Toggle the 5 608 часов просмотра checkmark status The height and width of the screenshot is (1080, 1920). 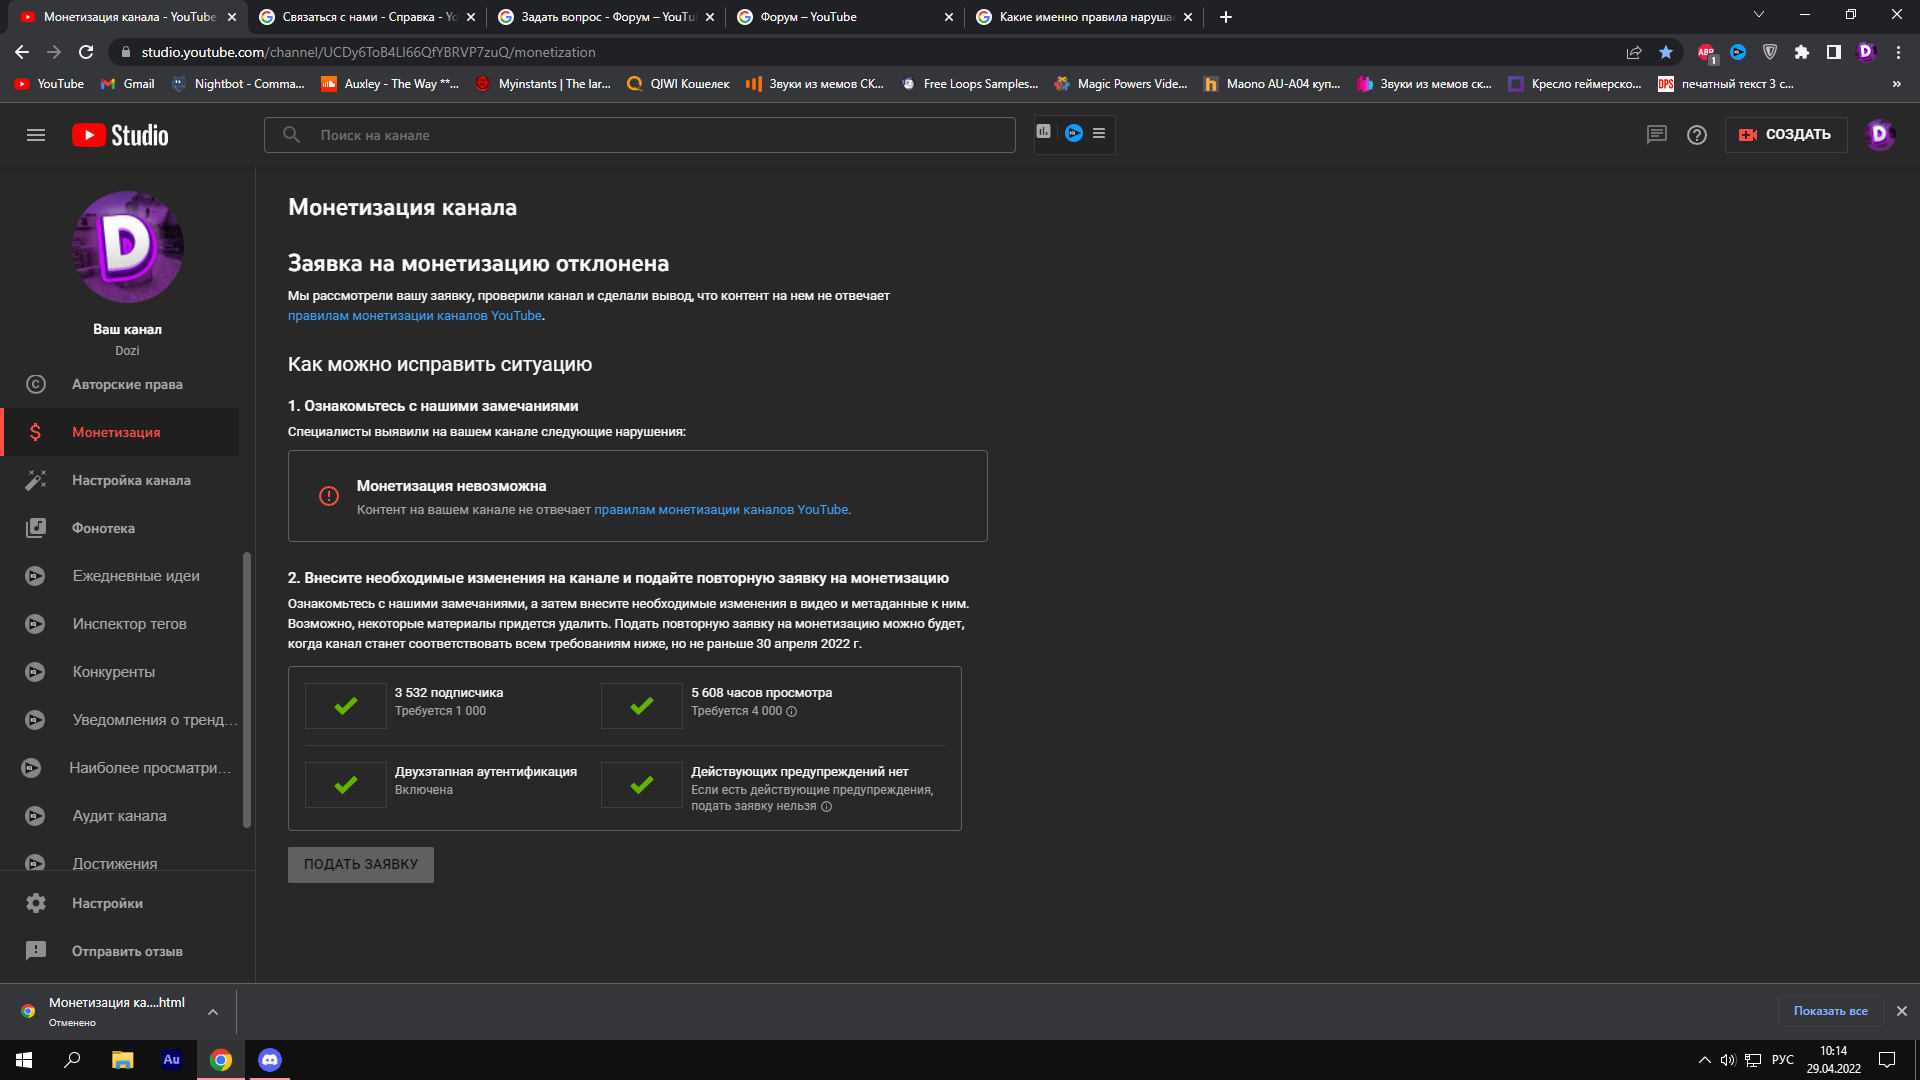tap(642, 704)
